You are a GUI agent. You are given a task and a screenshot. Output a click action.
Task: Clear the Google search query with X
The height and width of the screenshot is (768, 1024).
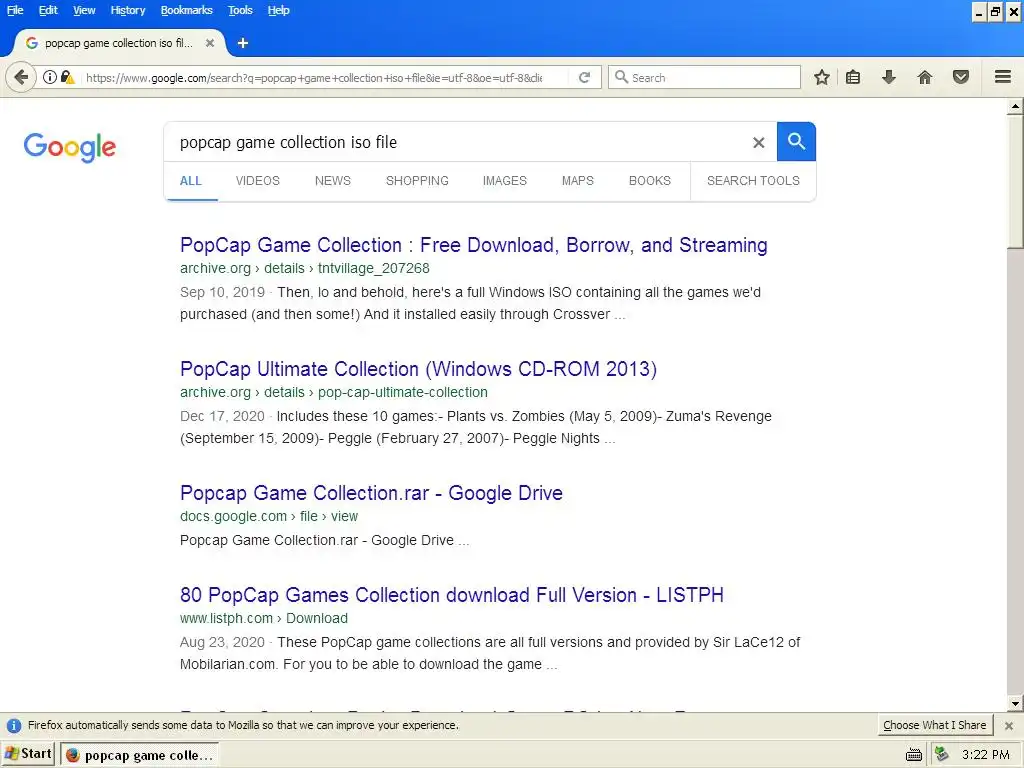point(758,142)
